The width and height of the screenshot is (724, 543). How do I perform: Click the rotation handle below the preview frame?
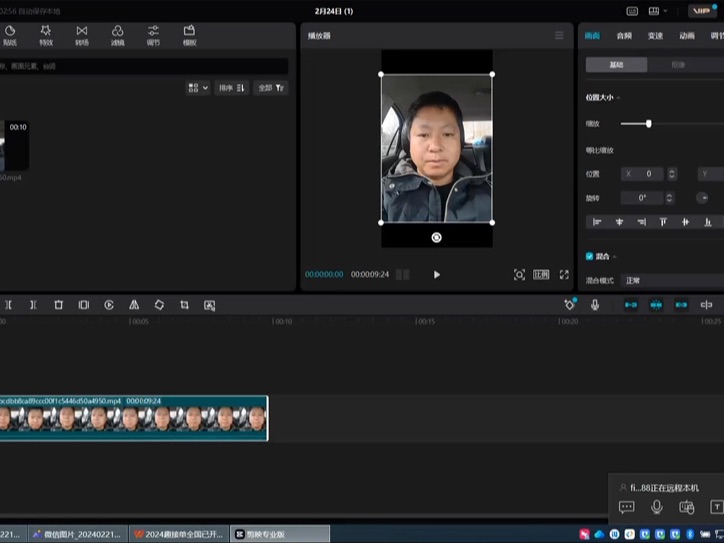click(x=436, y=237)
